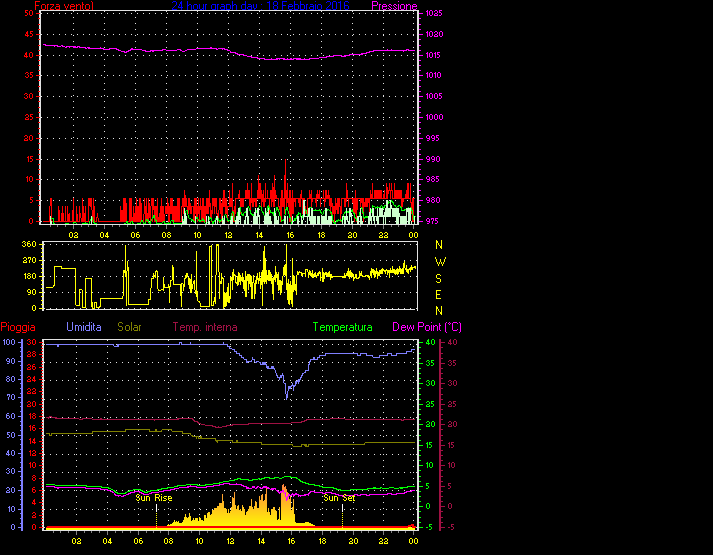Select the 'W' wind direction letter
This screenshot has width=713, height=555.
point(439,261)
